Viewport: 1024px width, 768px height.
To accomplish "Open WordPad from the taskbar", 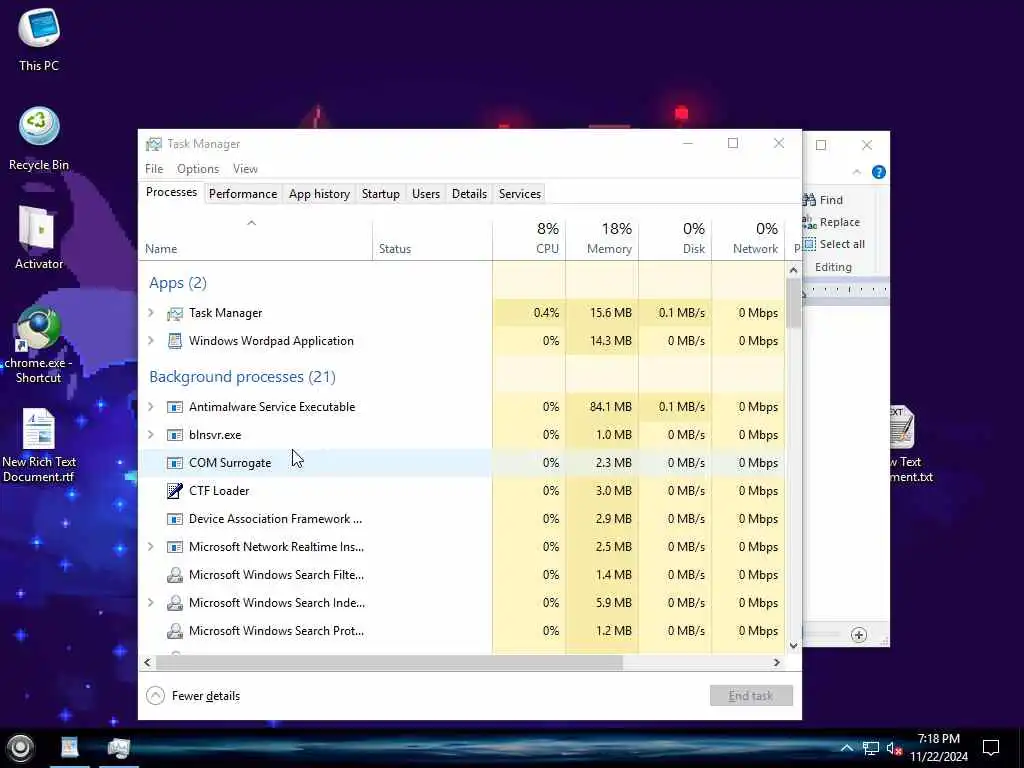I will coord(70,748).
